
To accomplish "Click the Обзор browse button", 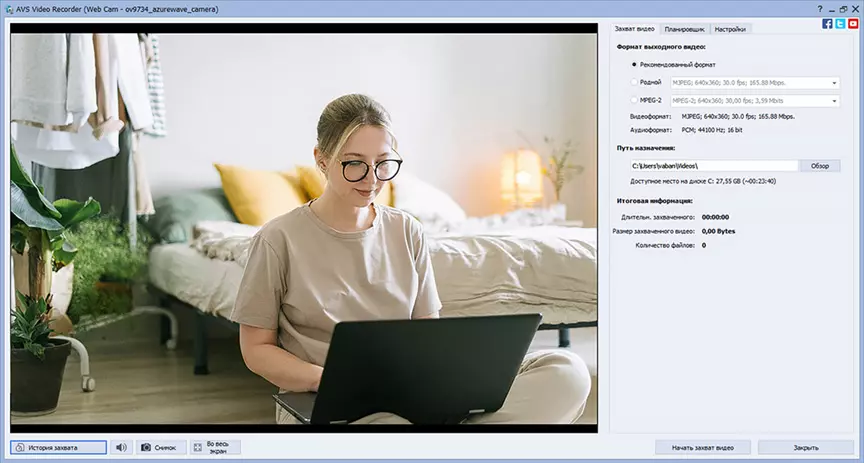I will 820,166.
